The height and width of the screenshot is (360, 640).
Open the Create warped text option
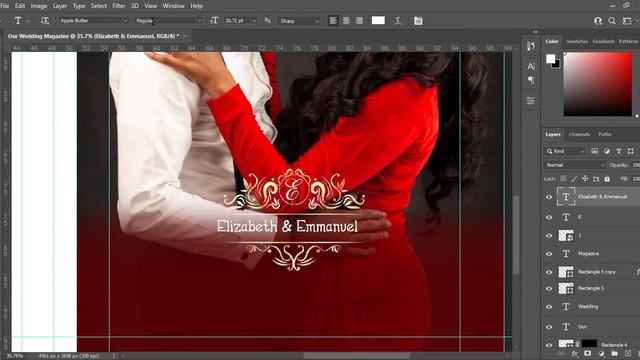[398, 20]
